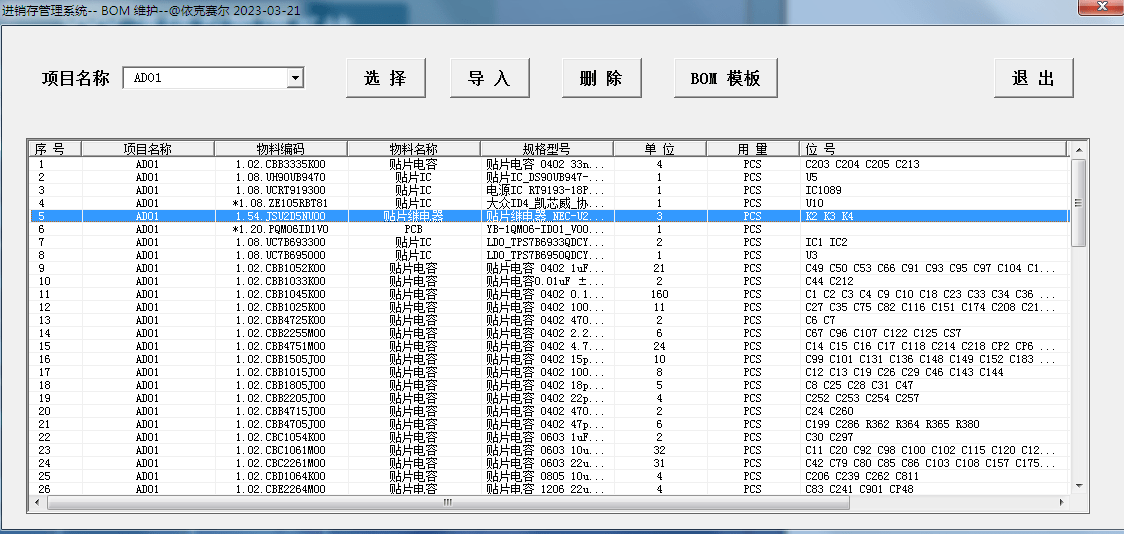
Task: Select row with code 1.02.CBB4751M00
Action: 549,346
